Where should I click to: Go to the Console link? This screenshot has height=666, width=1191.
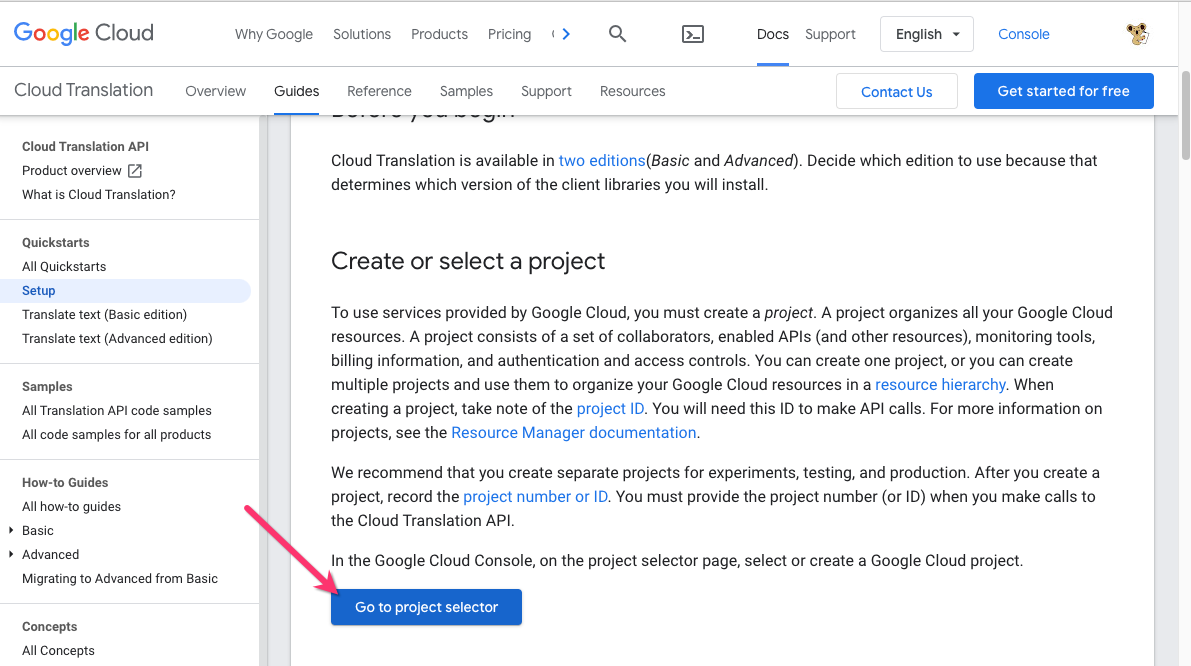tap(1023, 34)
